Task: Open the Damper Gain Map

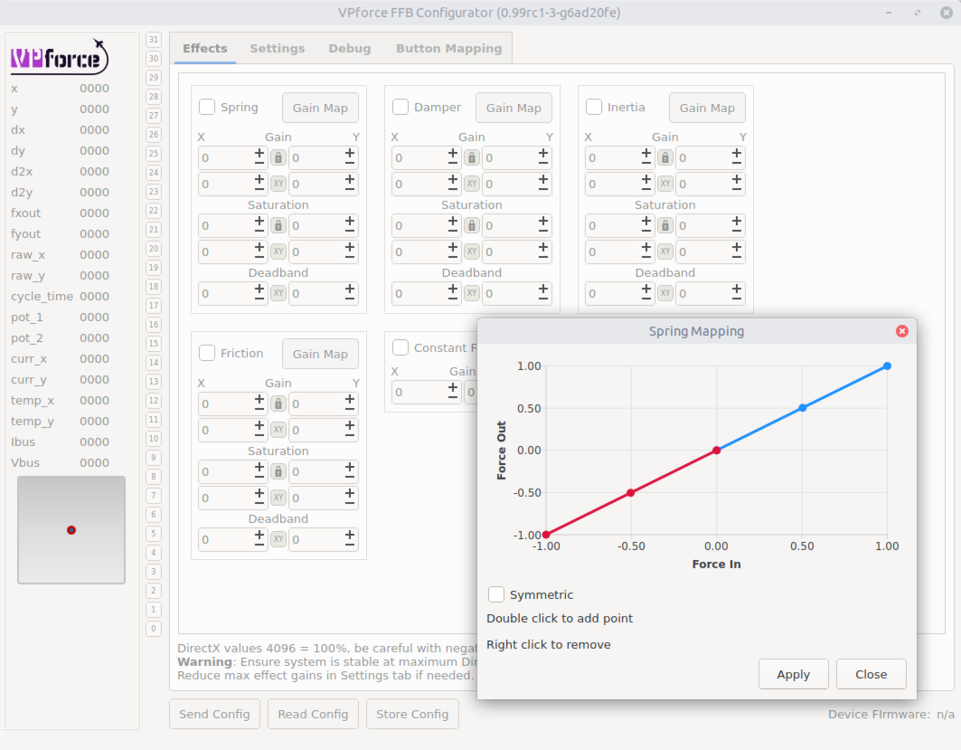Action: [514, 108]
